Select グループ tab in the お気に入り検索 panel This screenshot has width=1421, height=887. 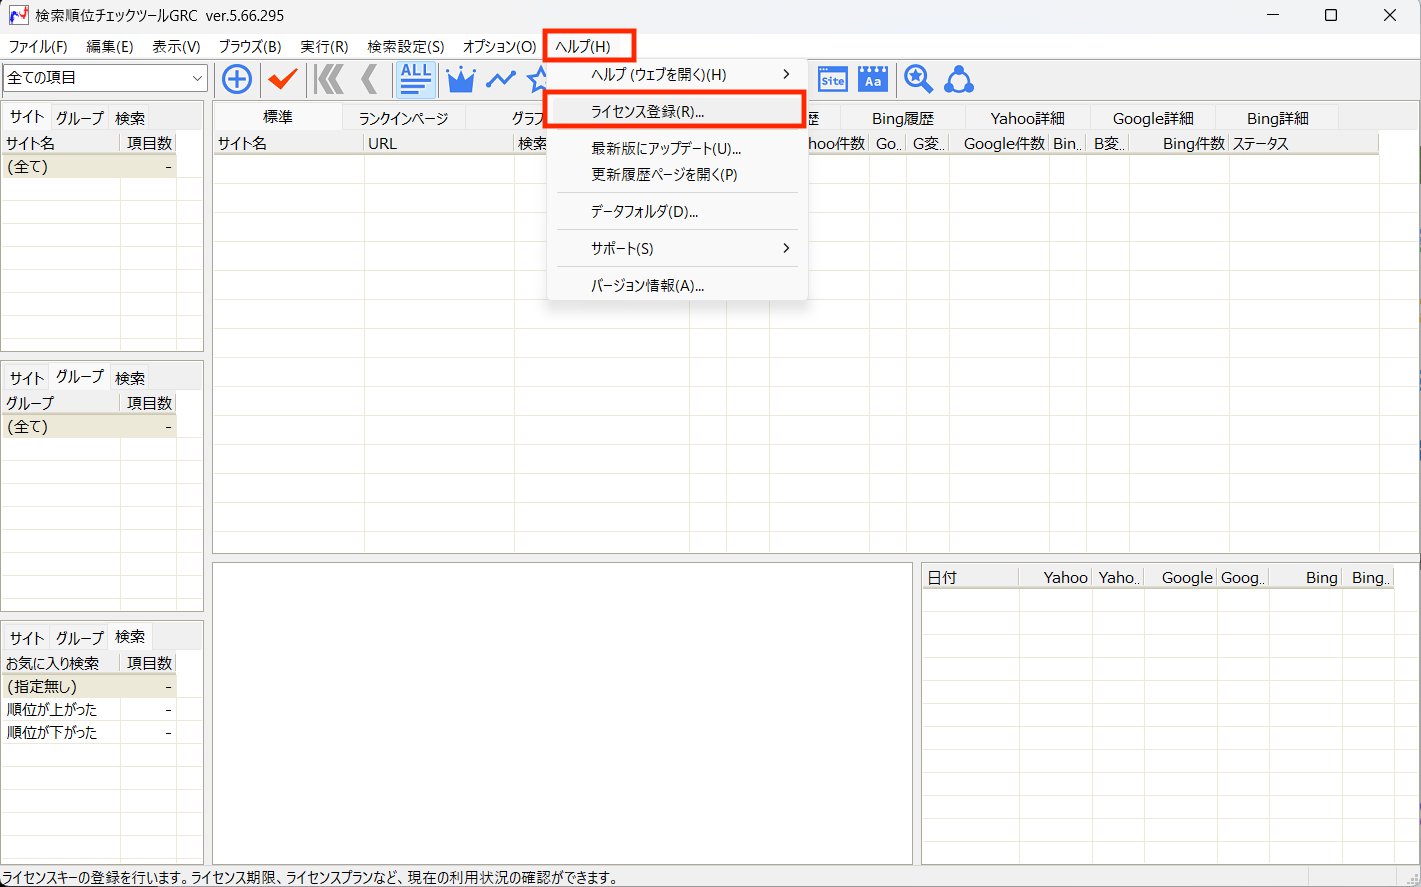80,638
